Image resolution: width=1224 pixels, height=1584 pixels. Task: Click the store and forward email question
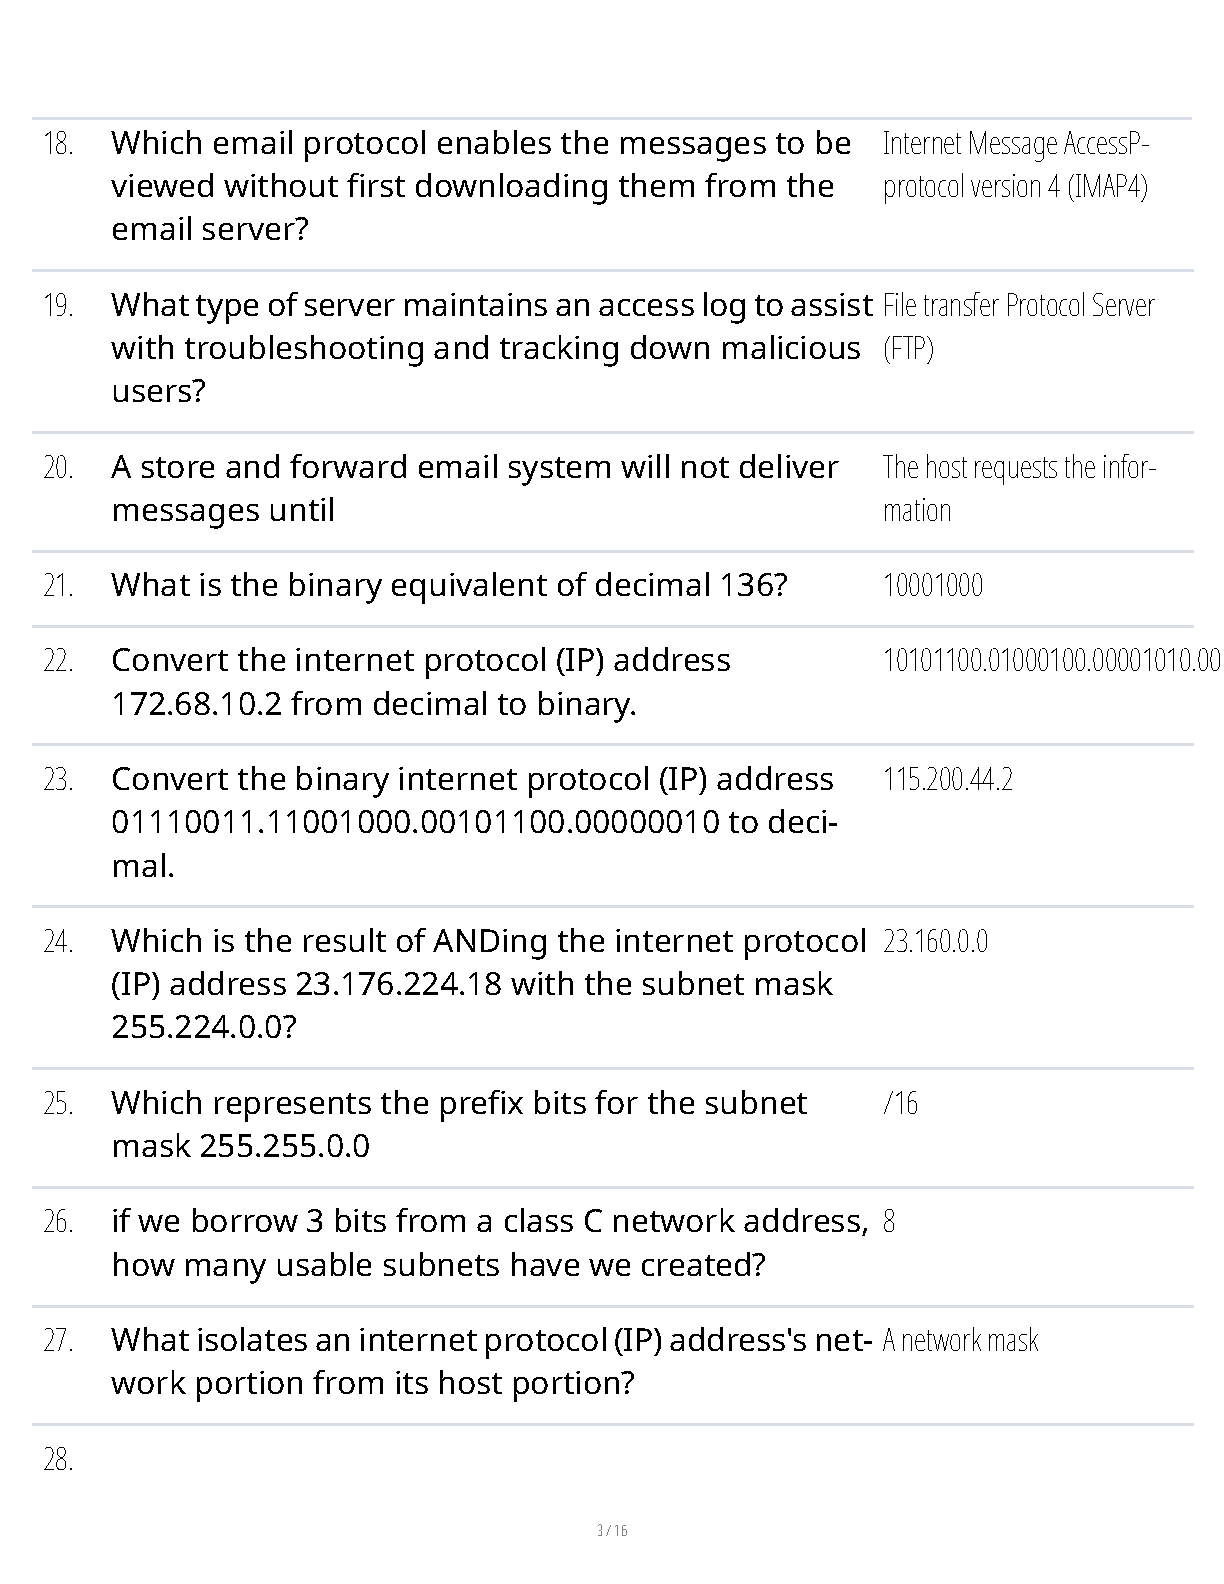coord(474,489)
